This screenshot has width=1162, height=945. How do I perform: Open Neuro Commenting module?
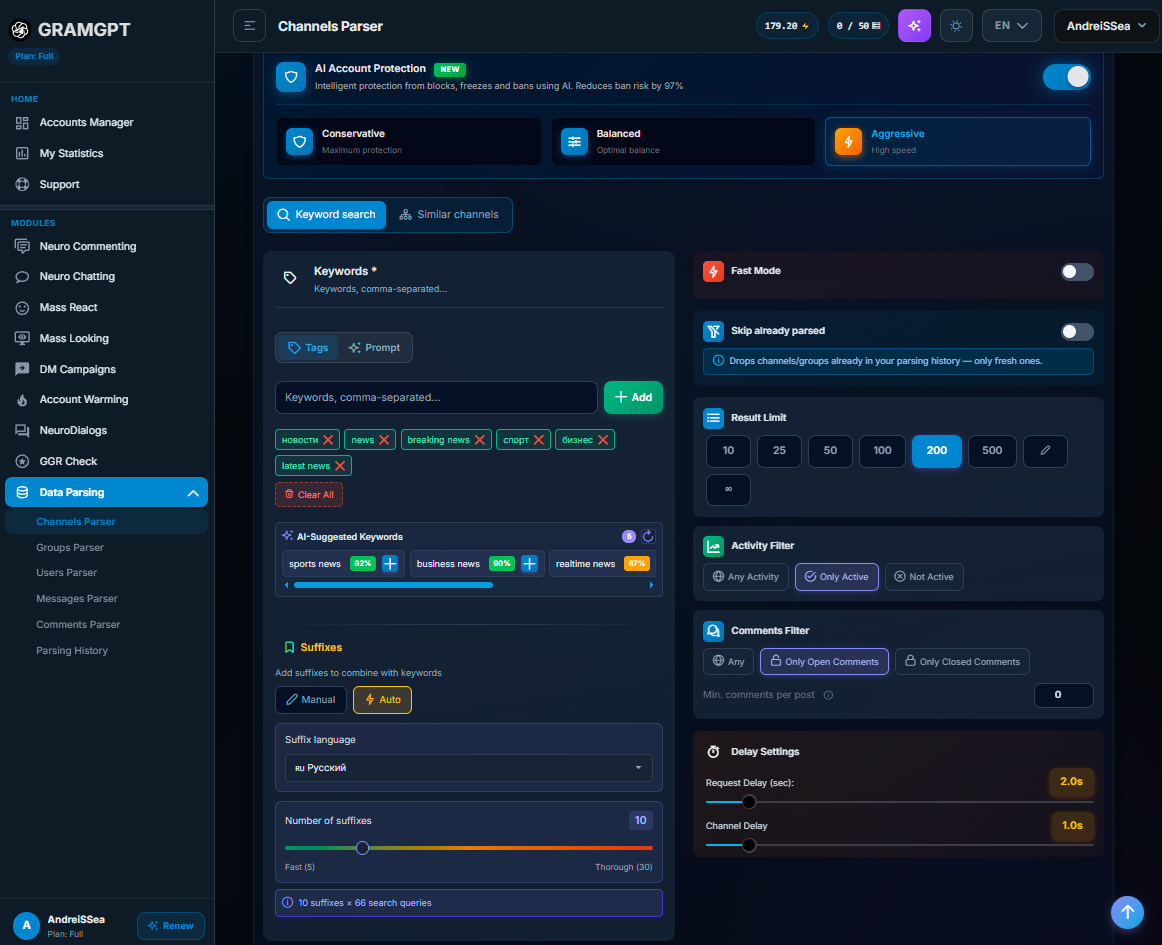click(87, 246)
